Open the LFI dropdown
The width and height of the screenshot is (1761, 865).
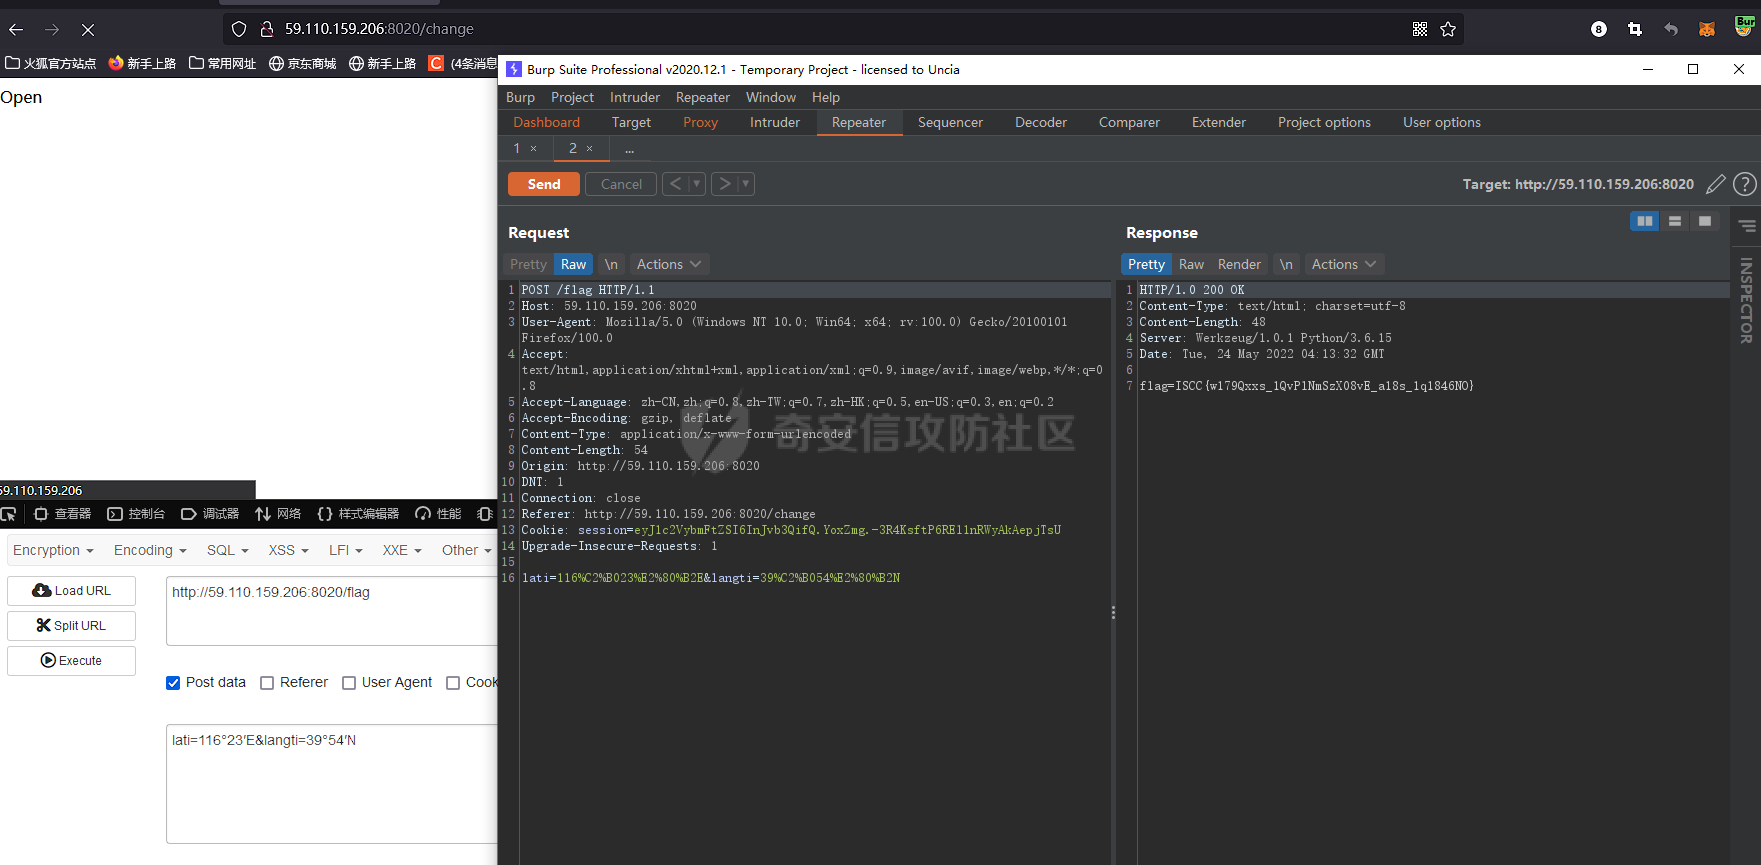[346, 550]
